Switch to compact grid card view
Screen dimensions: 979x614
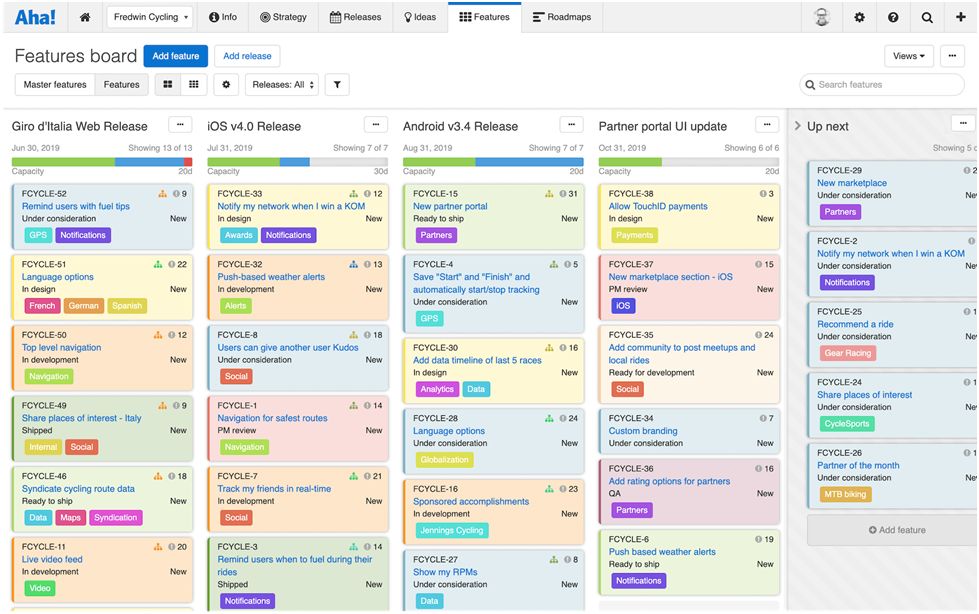(x=194, y=85)
